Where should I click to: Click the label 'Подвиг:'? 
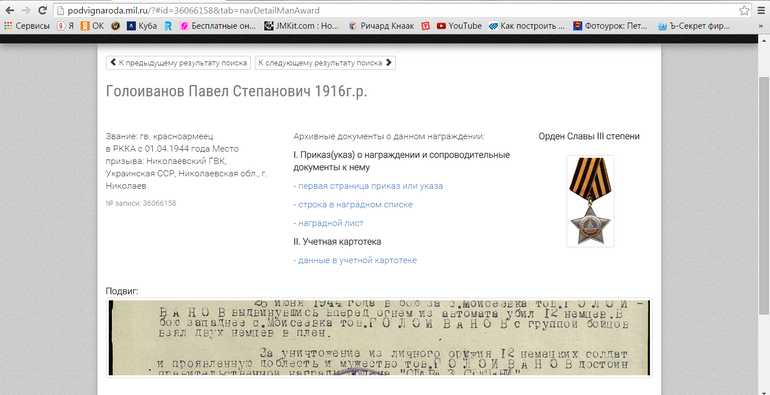point(122,291)
